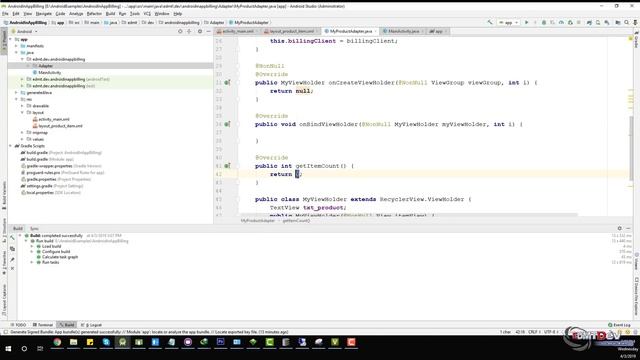Switch to the Sync tab in Build panel
640x360 pixels.
[x=34, y=229]
